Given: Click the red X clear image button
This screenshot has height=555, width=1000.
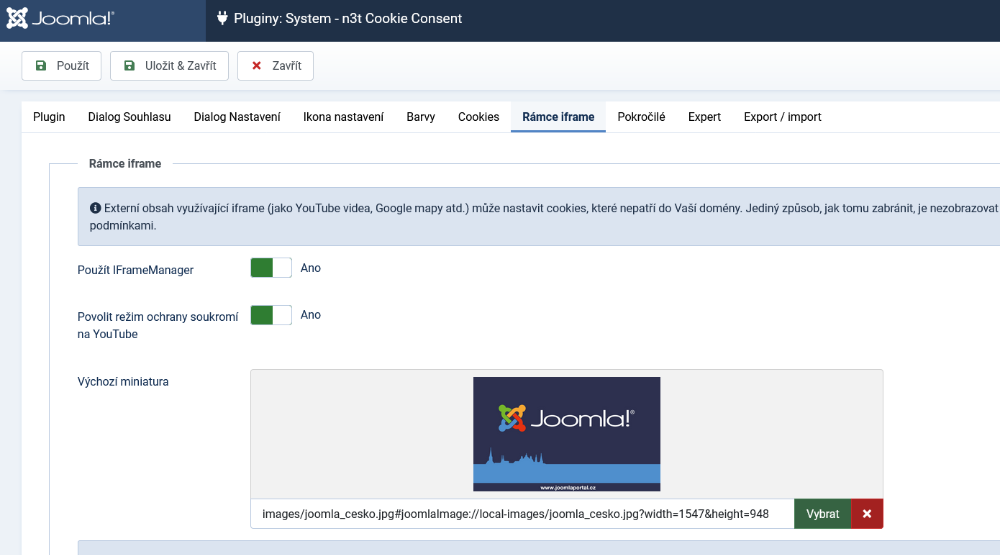Looking at the screenshot, I should [867, 514].
